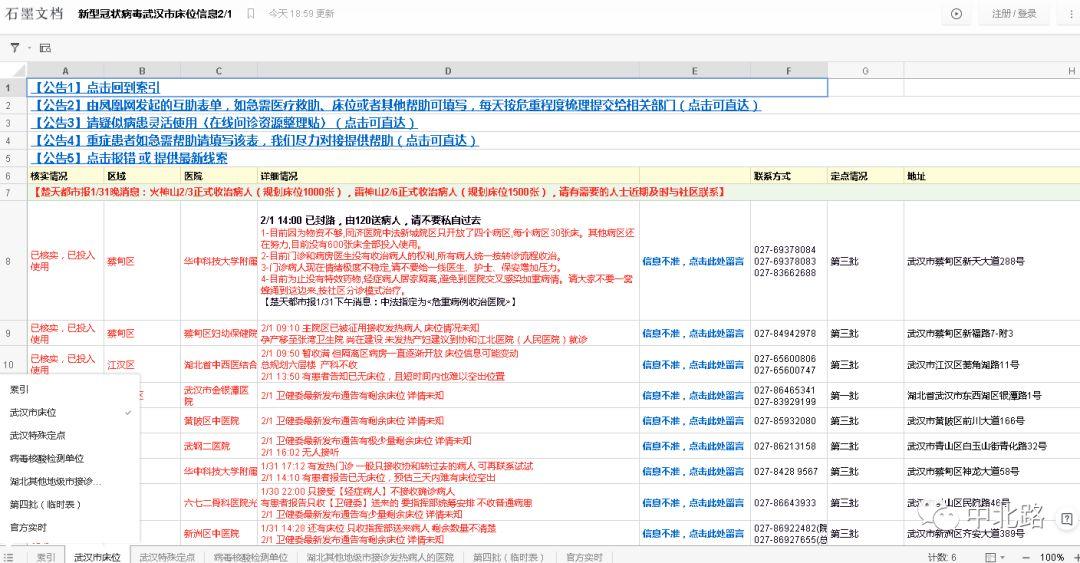Screen dimensions: 1080x563
Task: Open 【公告3】 在线问诊资源整理贴 link
Action: (223, 123)
